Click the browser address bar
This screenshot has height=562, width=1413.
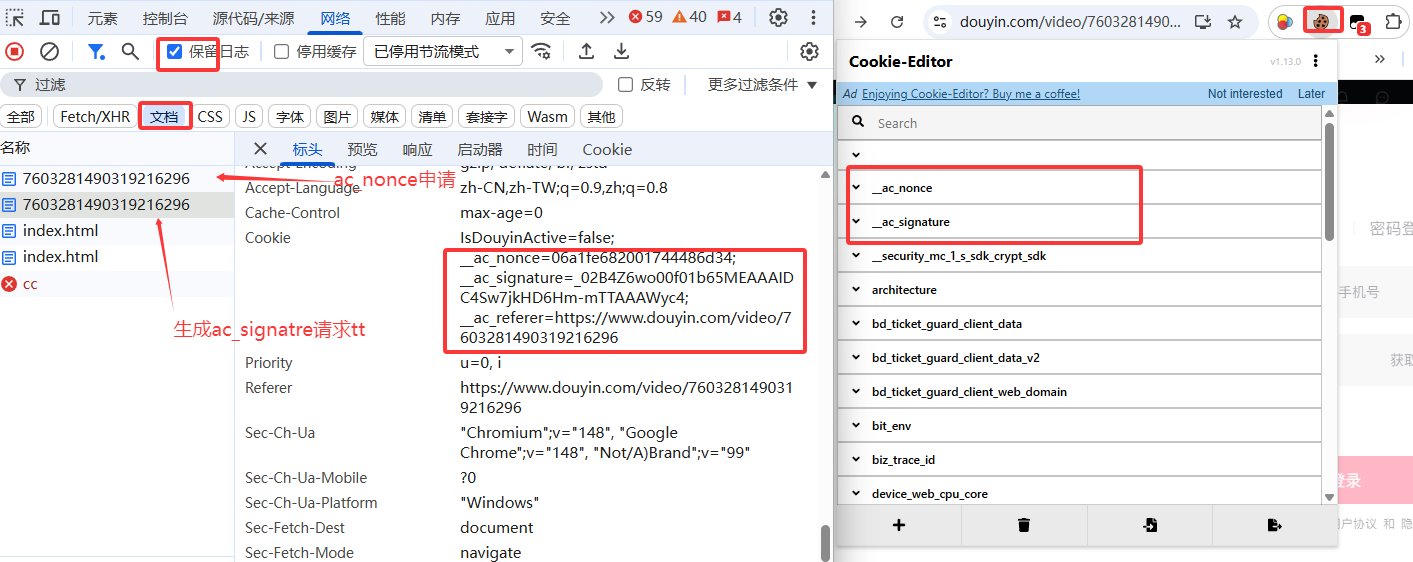(x=1070, y=22)
